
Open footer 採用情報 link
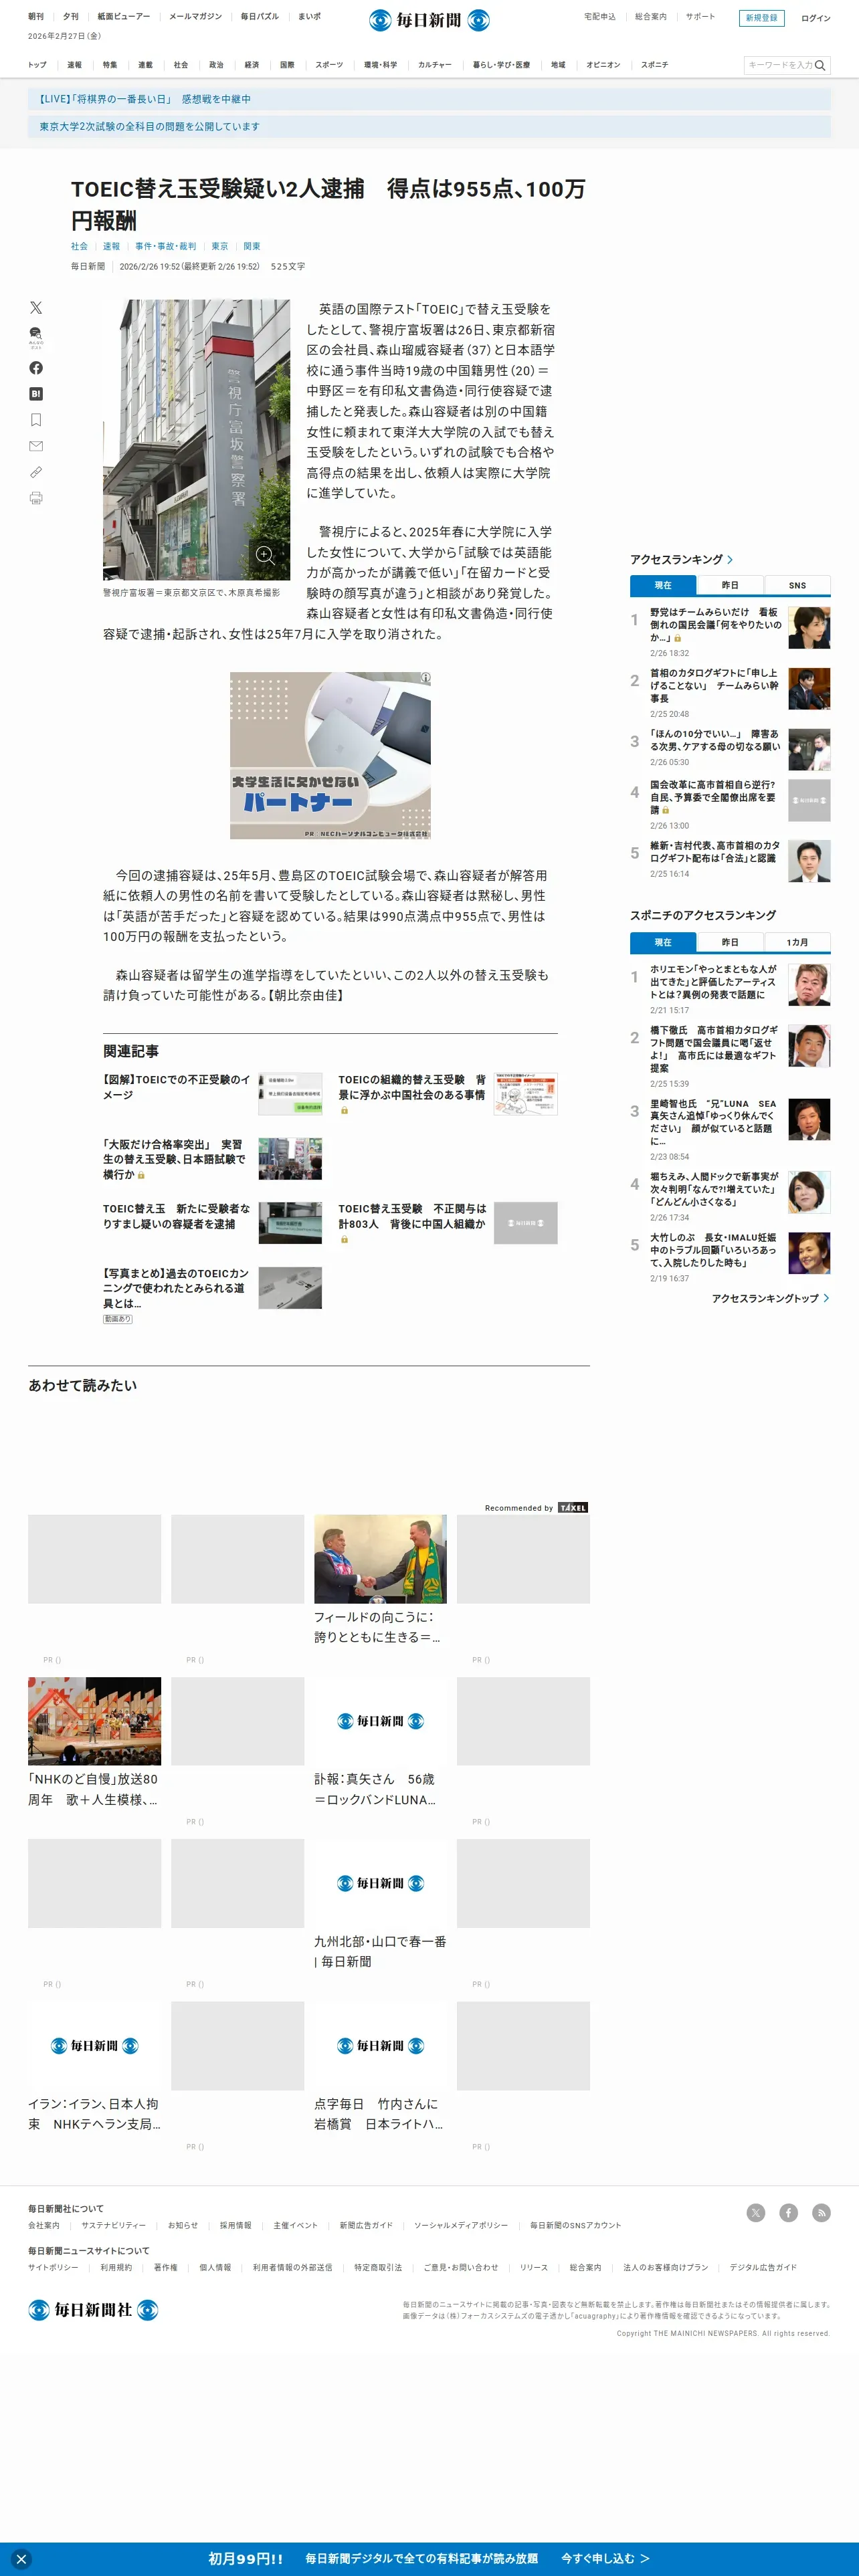236,2225
